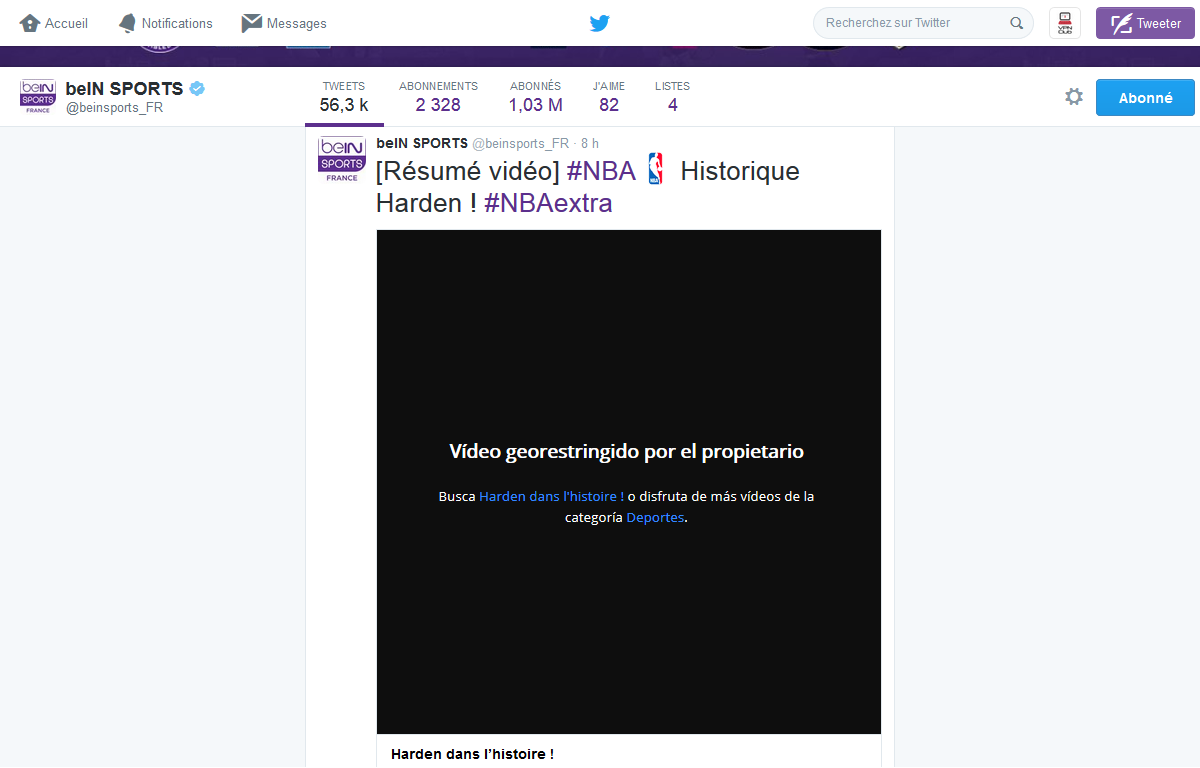This screenshot has height=768, width=1200.
Task: Click the link Harden dans l'histoire ! in video
Action: pos(552,496)
